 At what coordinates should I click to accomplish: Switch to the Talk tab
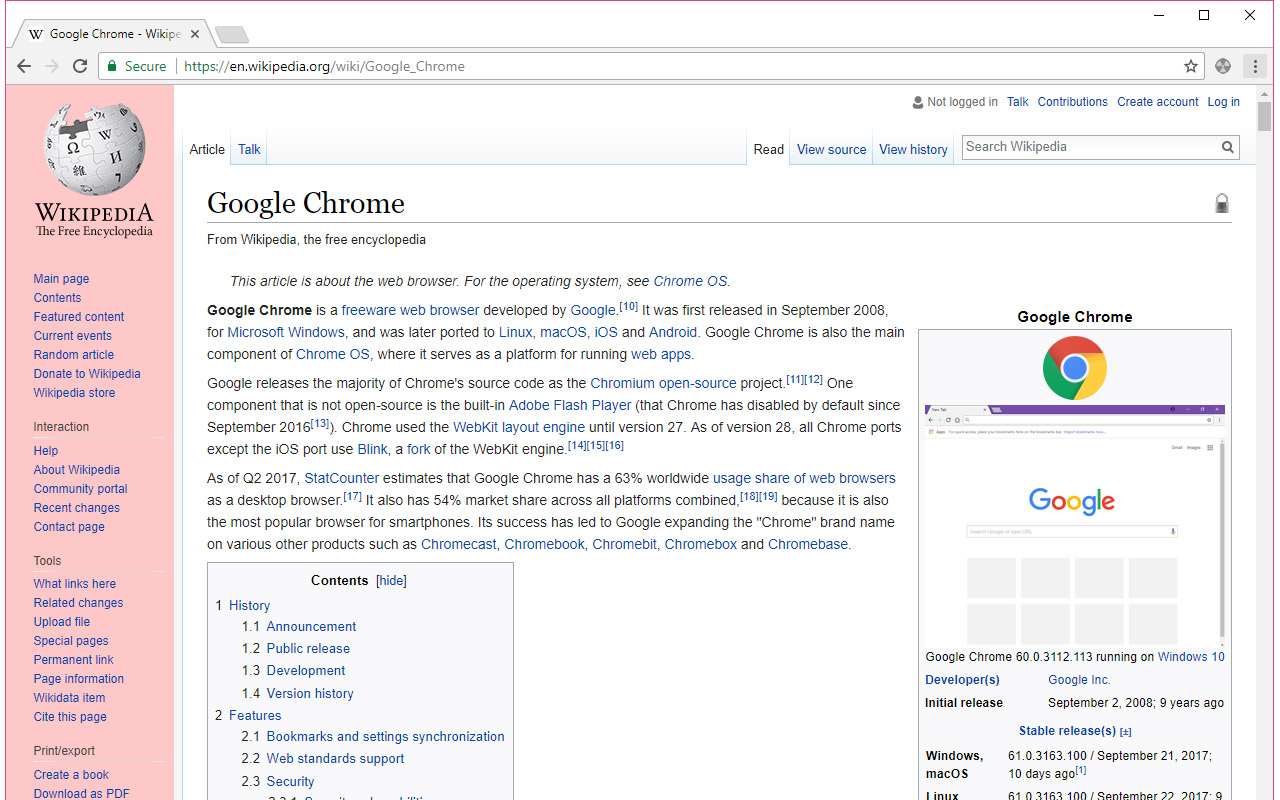[x=249, y=149]
